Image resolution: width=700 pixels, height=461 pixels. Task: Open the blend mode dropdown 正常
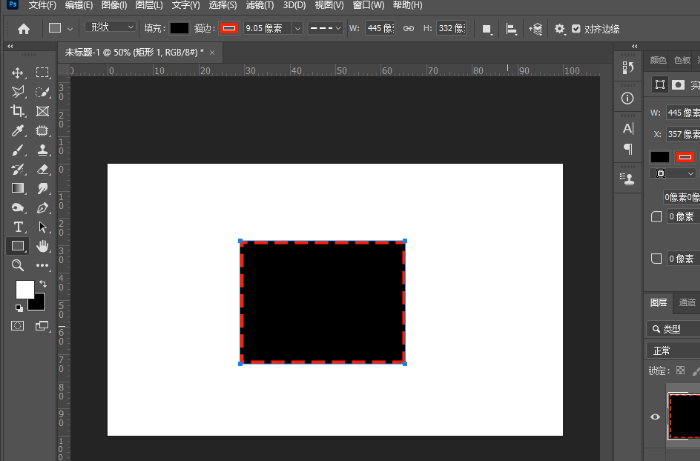673,350
